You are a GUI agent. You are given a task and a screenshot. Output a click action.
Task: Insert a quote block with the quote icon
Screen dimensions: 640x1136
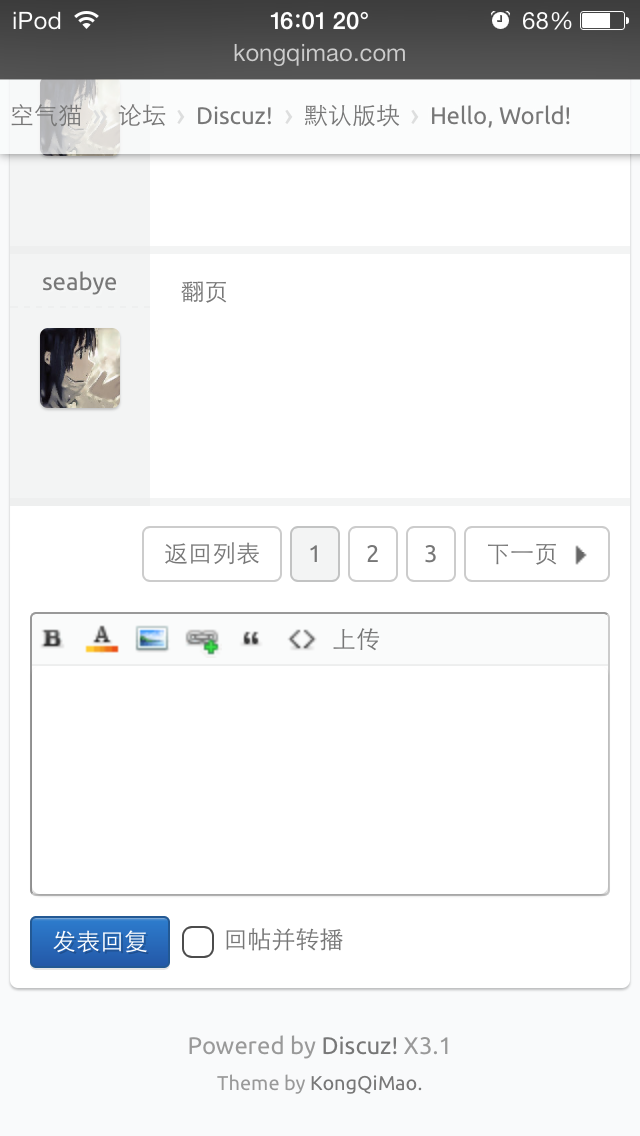[x=251, y=638]
